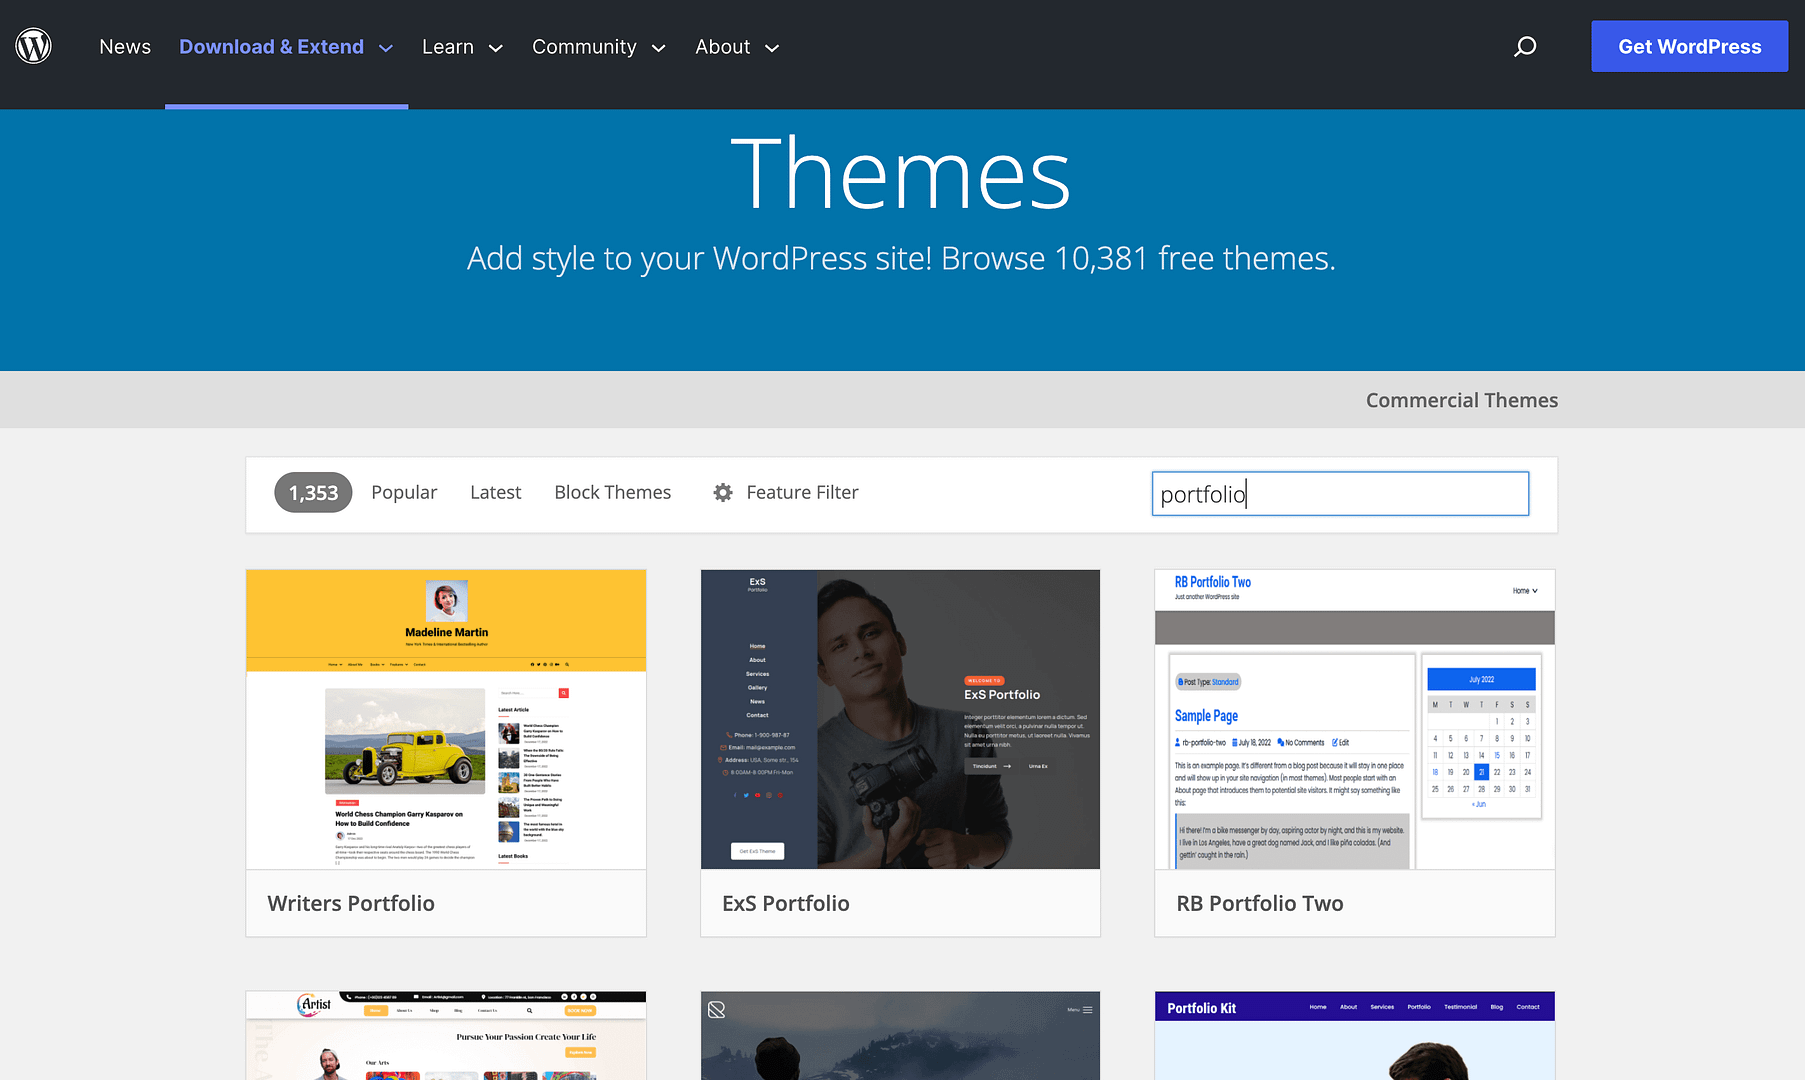Viewport: 1805px width, 1080px height.
Task: Switch to the Popular themes tab
Action: [x=404, y=493]
